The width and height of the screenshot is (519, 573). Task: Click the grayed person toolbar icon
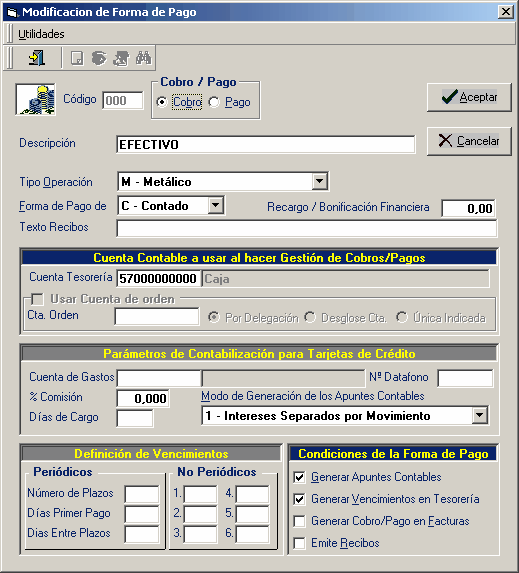click(121, 58)
